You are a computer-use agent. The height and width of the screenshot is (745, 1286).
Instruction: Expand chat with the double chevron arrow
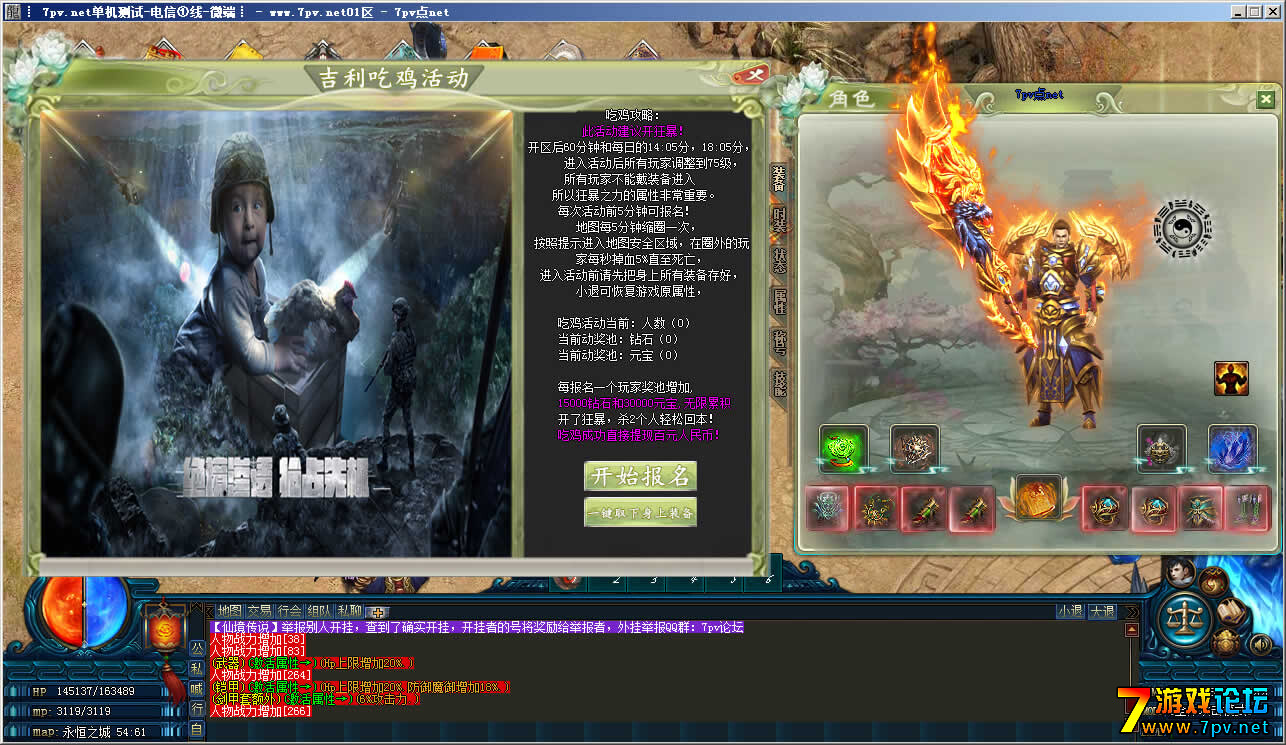click(1131, 612)
